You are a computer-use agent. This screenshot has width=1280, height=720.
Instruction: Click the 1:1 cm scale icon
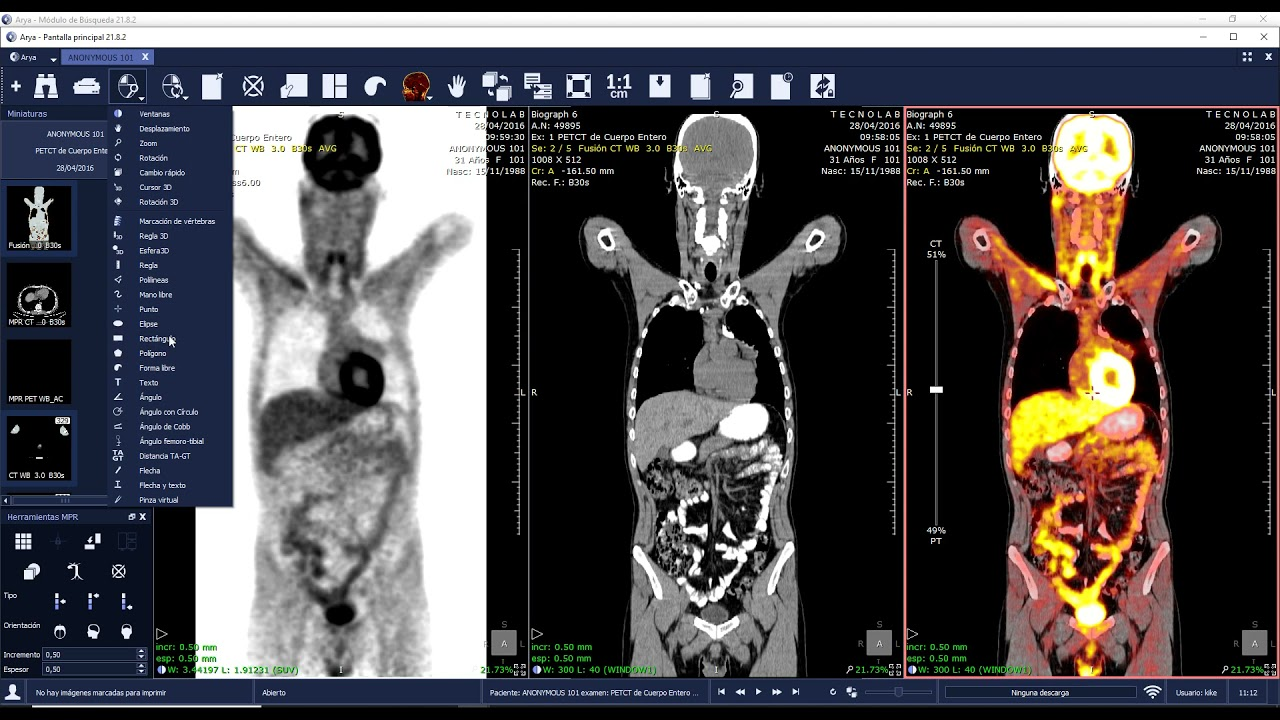coord(619,87)
